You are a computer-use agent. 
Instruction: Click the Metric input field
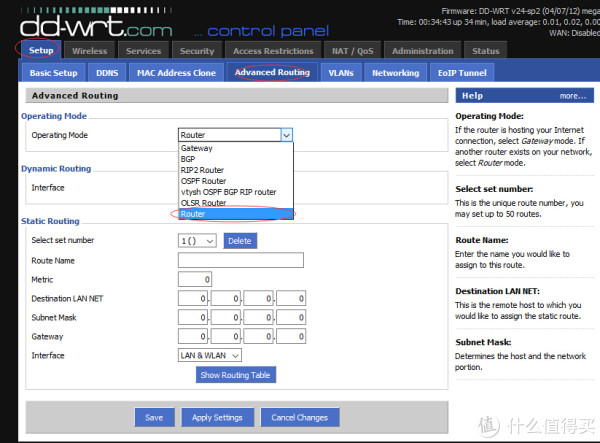pos(195,279)
